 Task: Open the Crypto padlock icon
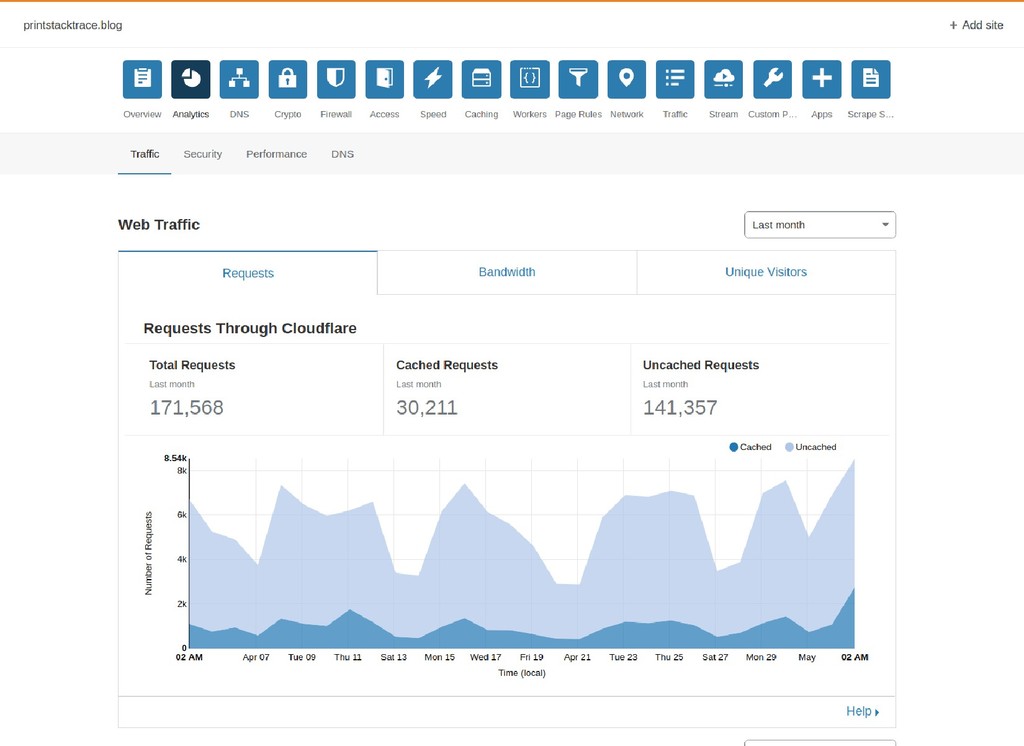click(288, 79)
